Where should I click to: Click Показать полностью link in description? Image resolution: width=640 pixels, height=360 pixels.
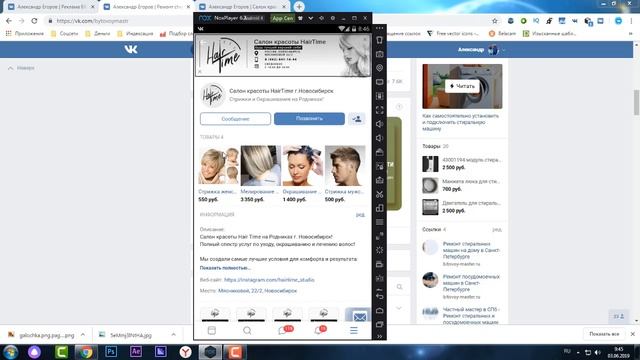click(x=225, y=268)
